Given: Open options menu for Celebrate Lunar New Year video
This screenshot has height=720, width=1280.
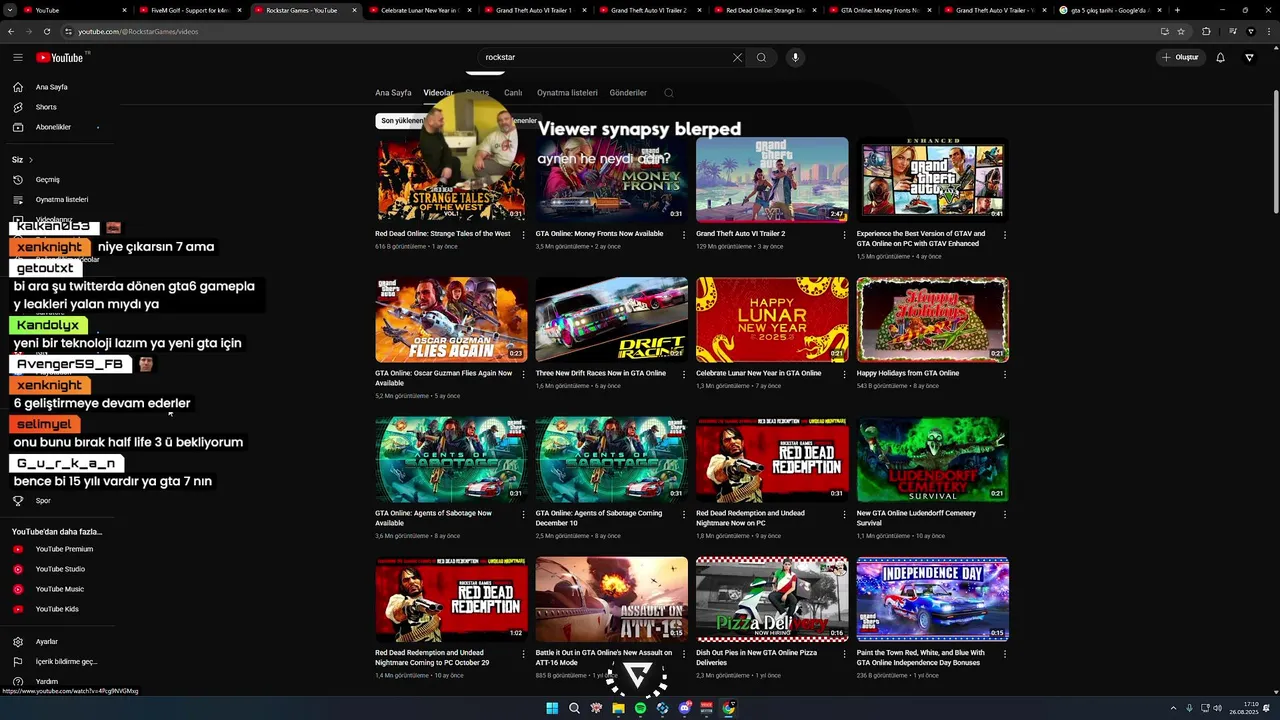Looking at the screenshot, I should point(844,375).
